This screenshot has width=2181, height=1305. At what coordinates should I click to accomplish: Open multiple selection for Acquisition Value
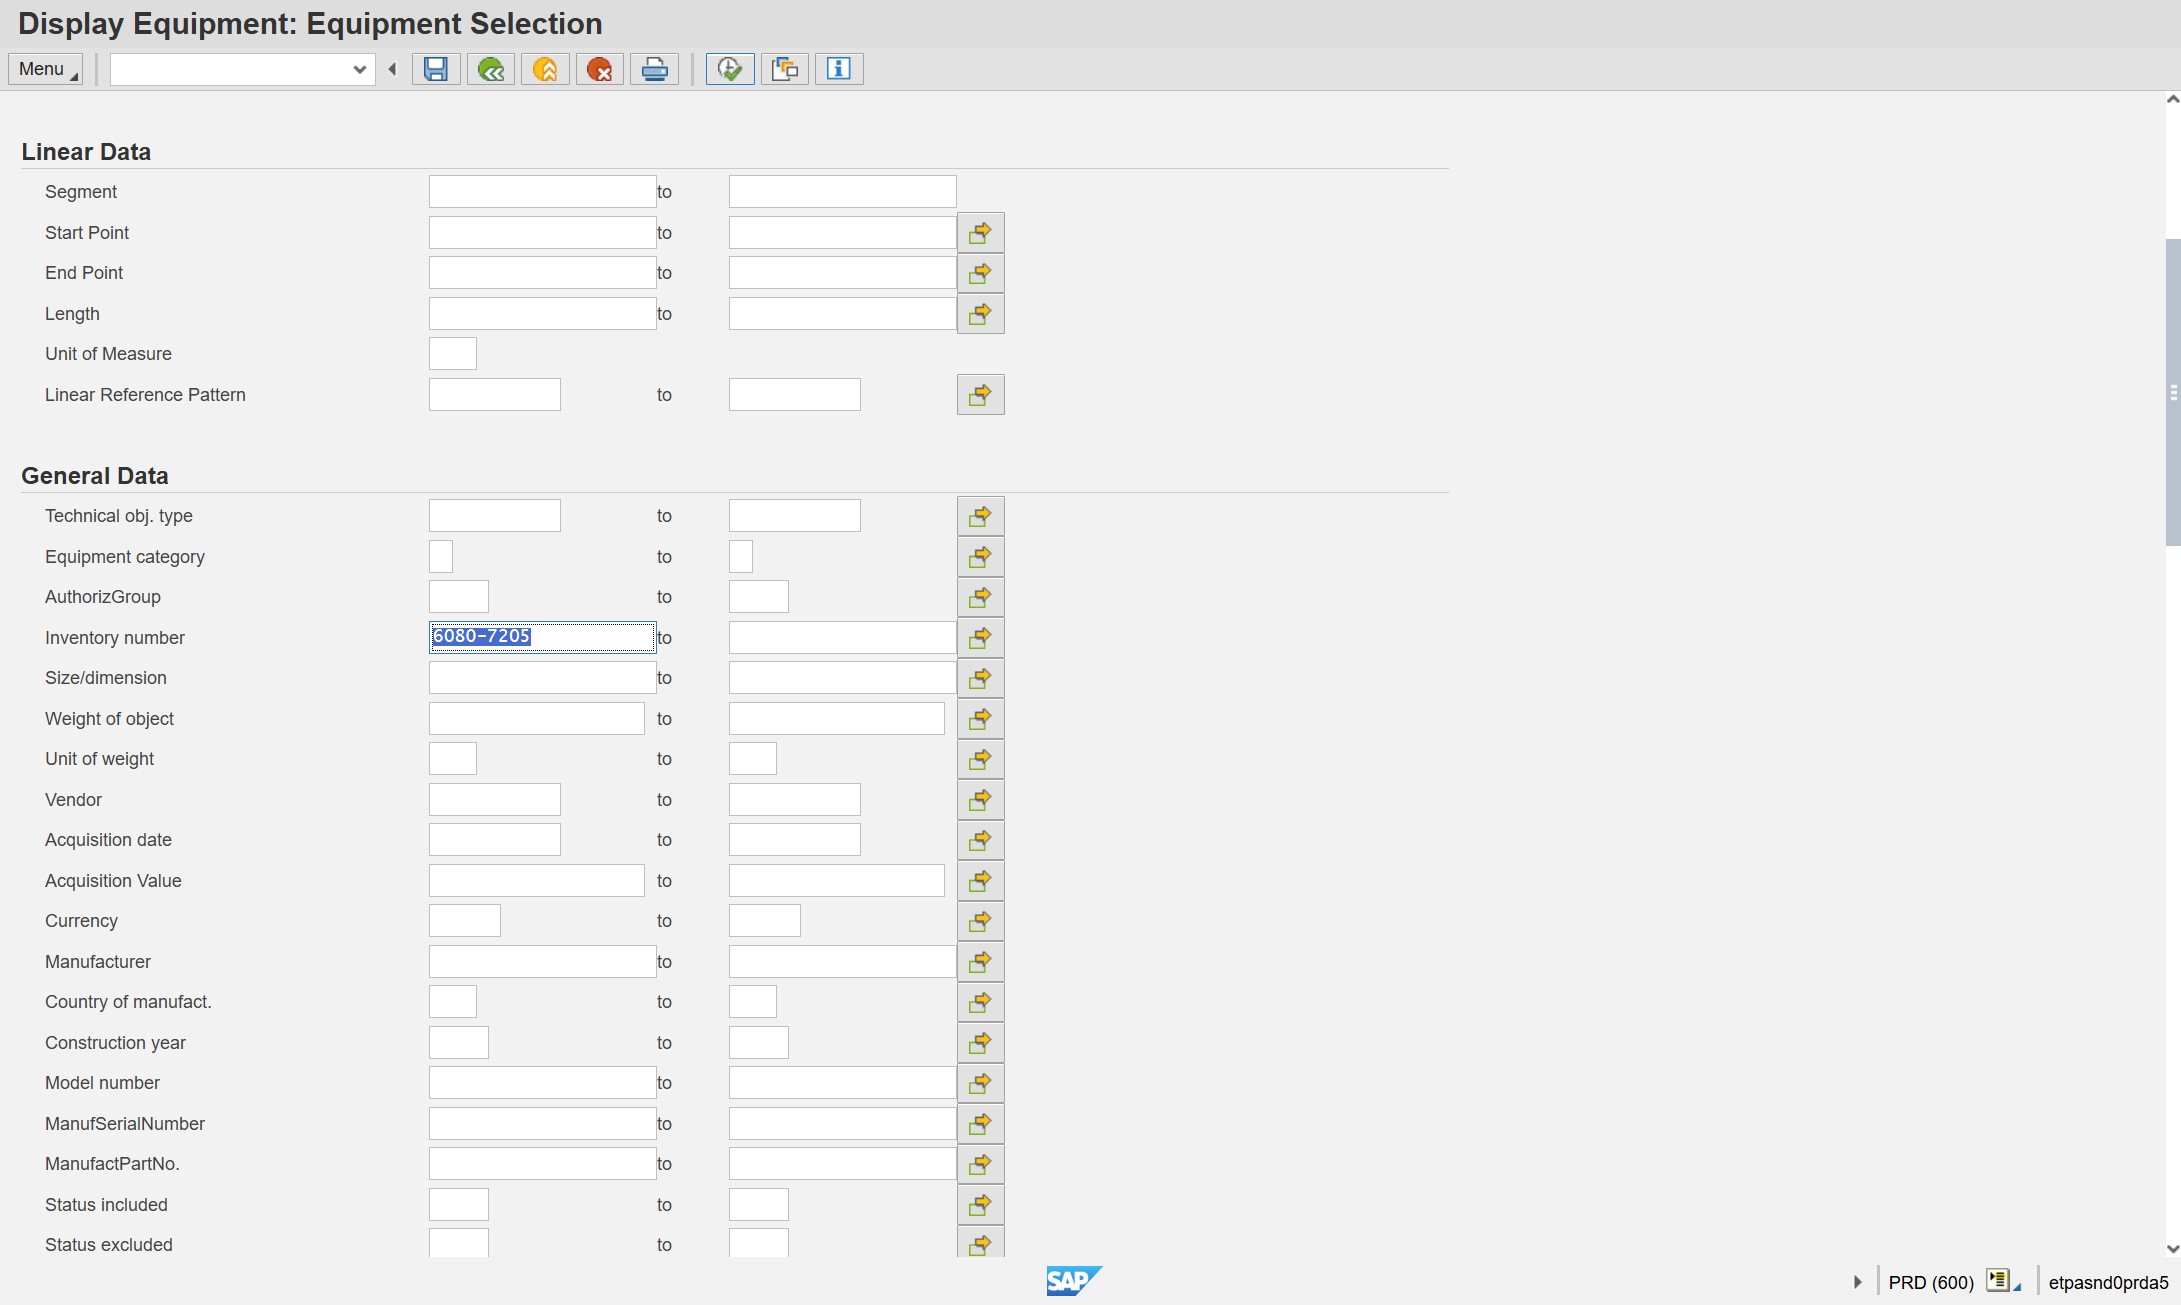pos(981,881)
